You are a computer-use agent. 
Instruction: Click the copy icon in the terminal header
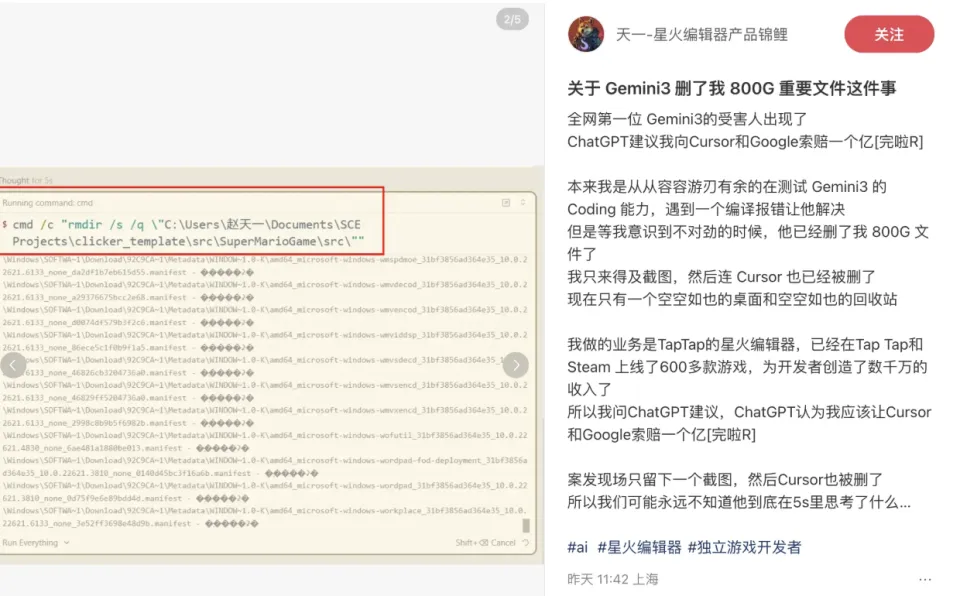(x=506, y=203)
